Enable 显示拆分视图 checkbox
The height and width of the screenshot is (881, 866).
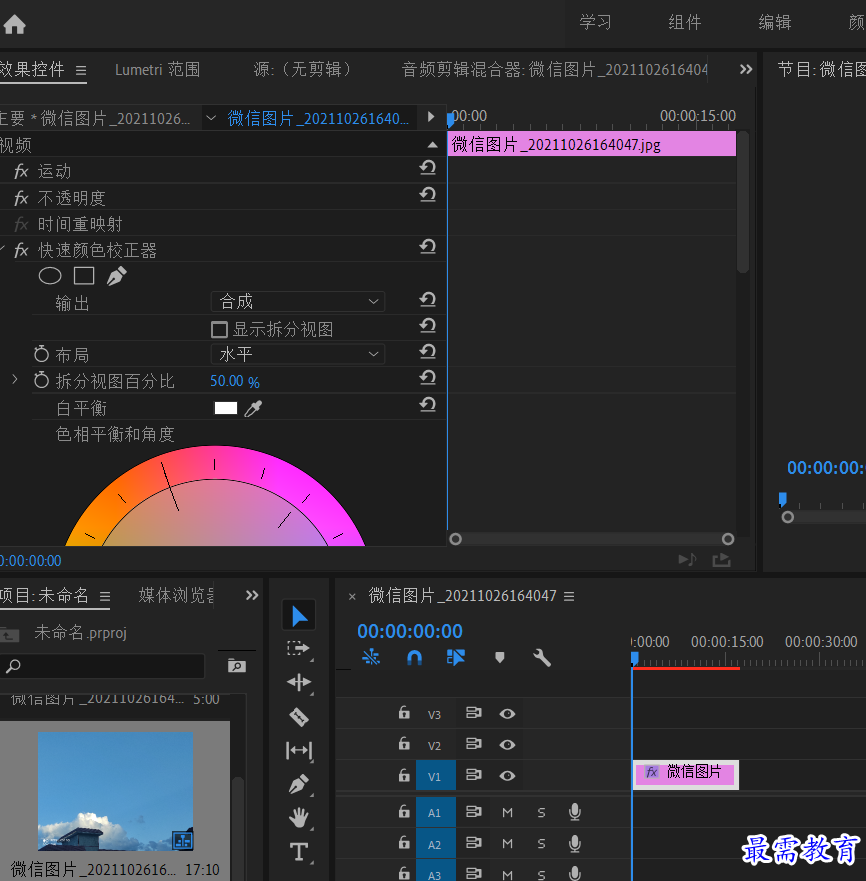(219, 330)
